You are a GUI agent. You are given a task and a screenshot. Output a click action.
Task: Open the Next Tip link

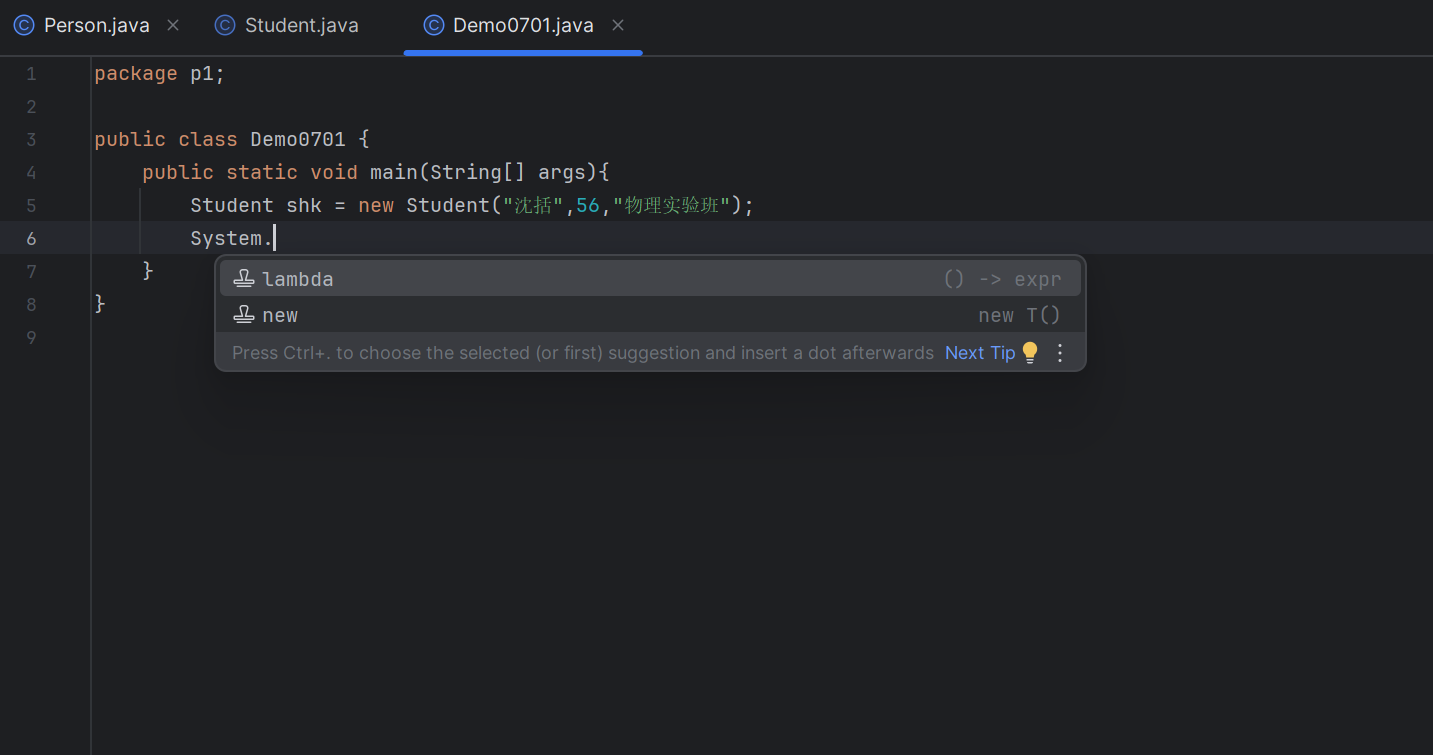(x=978, y=352)
